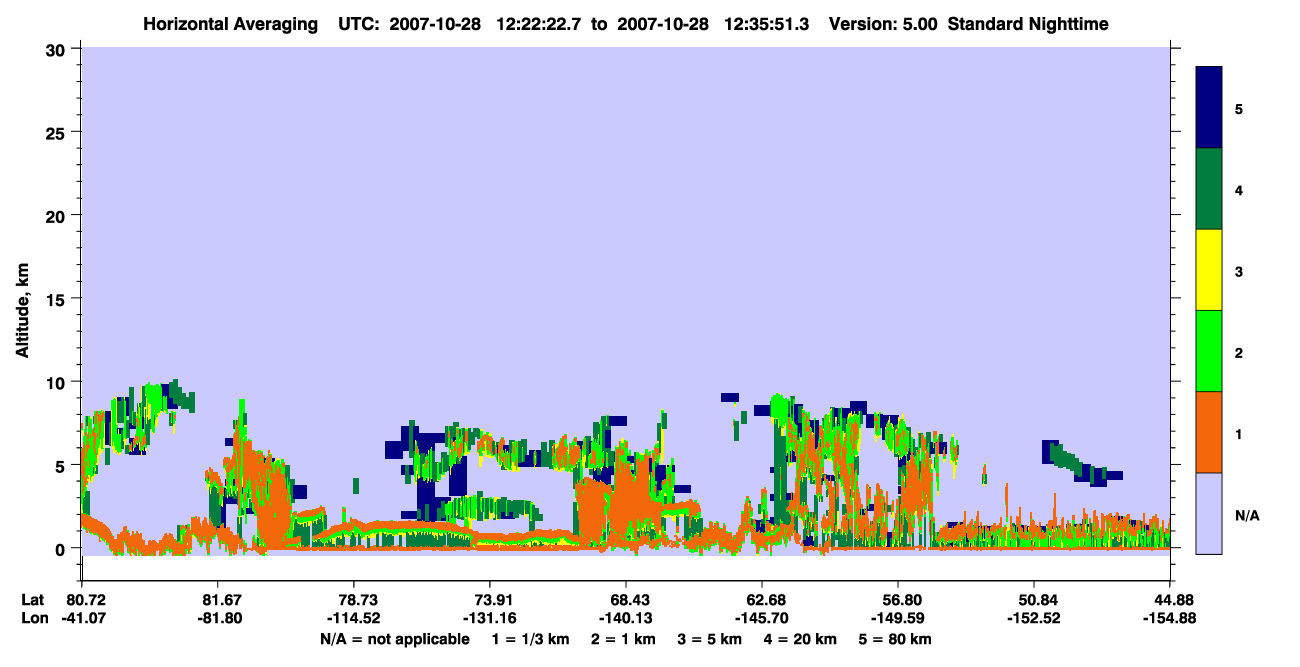The image size is (1300, 667).
Task: Click the bright green colorbar segment labeled 2
Action: [1209, 351]
